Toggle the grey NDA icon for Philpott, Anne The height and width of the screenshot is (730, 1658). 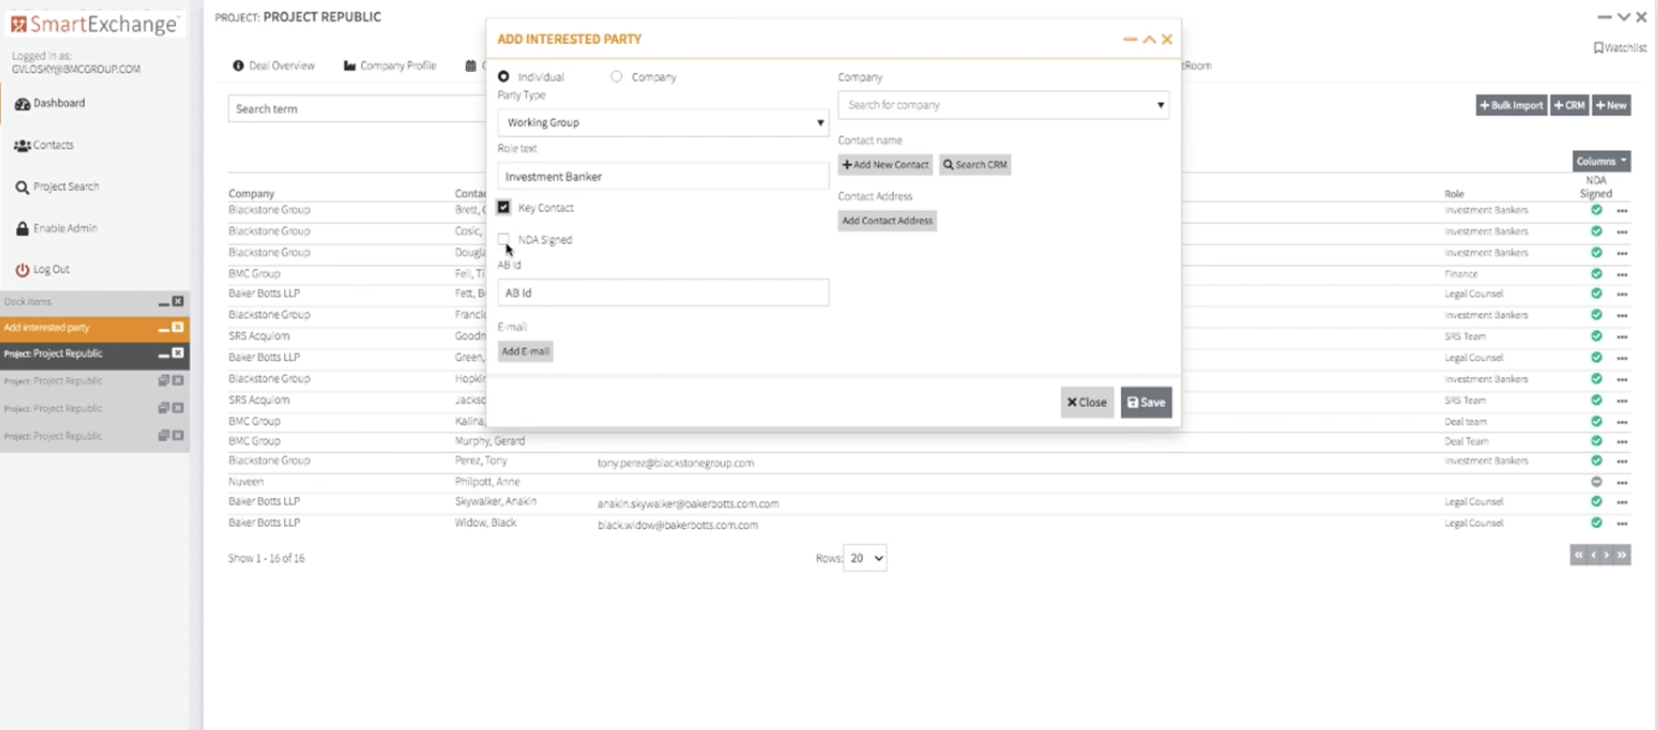click(x=1596, y=482)
